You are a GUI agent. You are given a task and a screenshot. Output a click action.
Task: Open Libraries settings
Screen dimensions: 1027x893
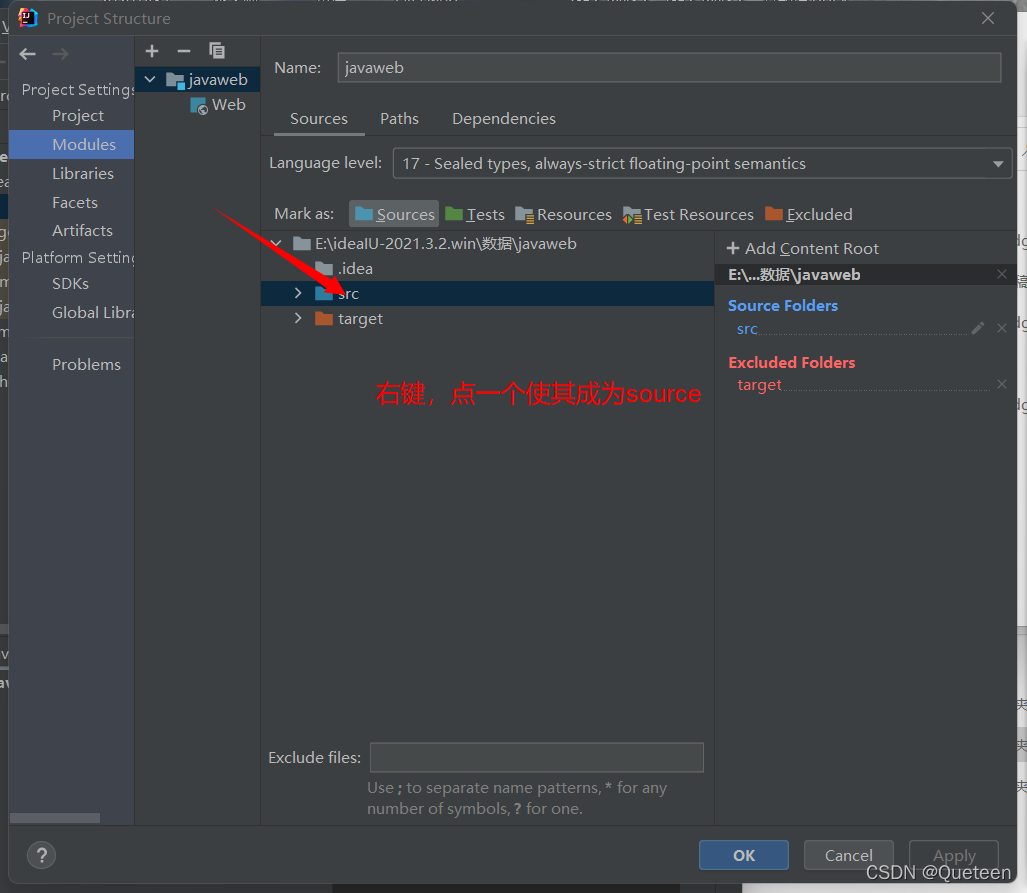click(x=83, y=174)
